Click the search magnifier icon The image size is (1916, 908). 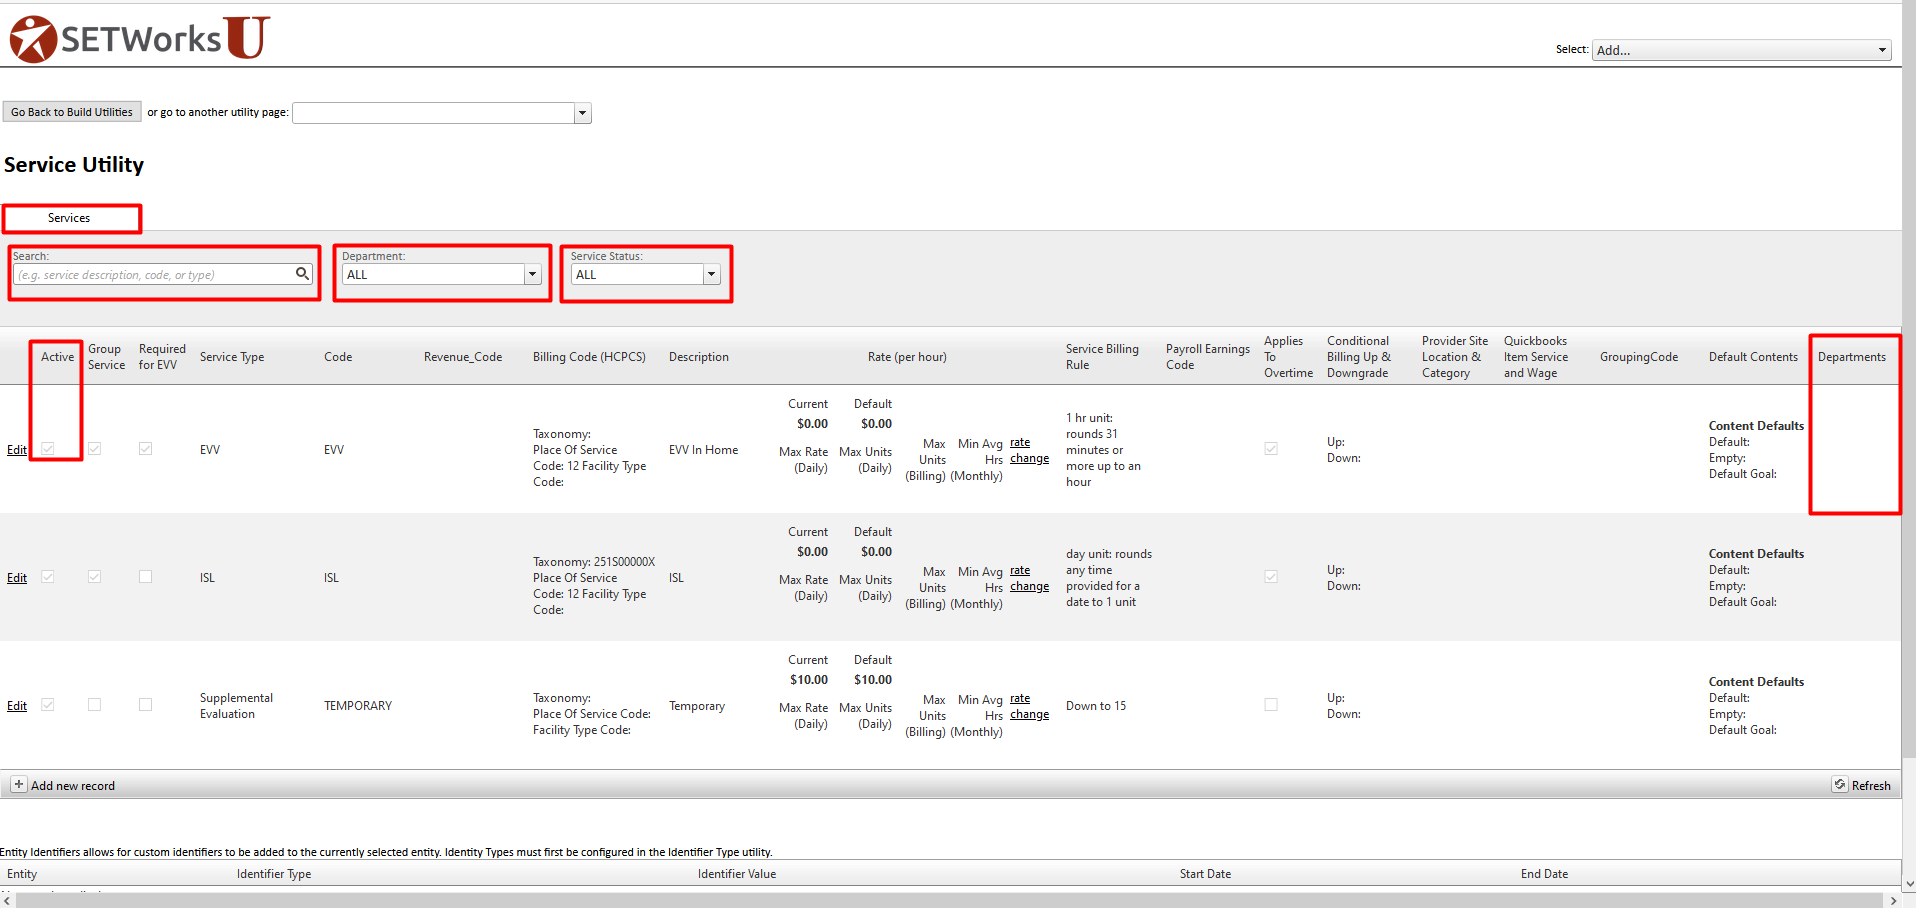click(x=302, y=274)
